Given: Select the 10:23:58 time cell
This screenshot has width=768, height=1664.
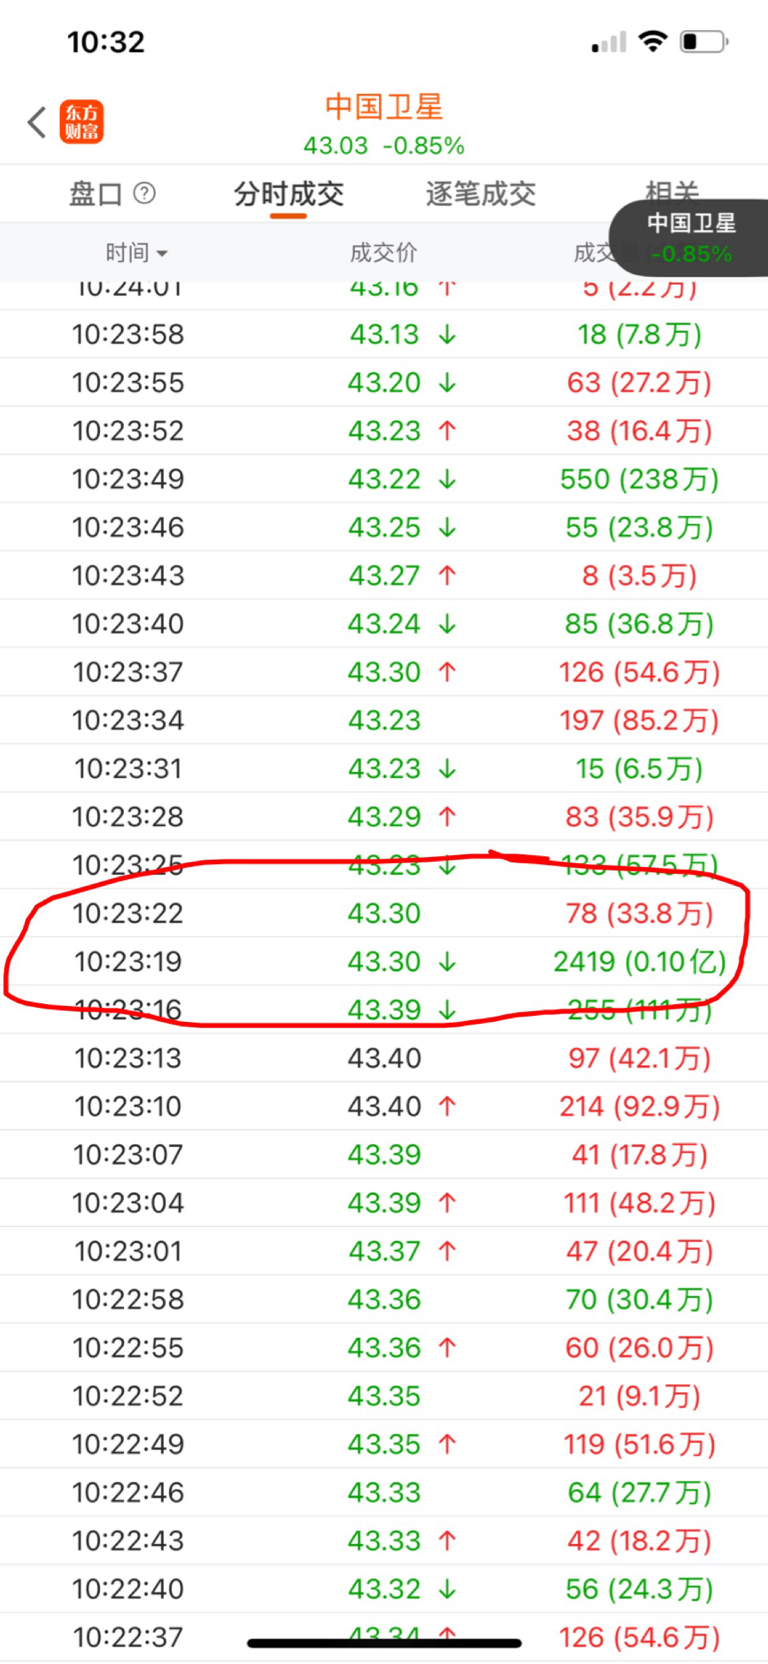Looking at the screenshot, I should point(128,334).
